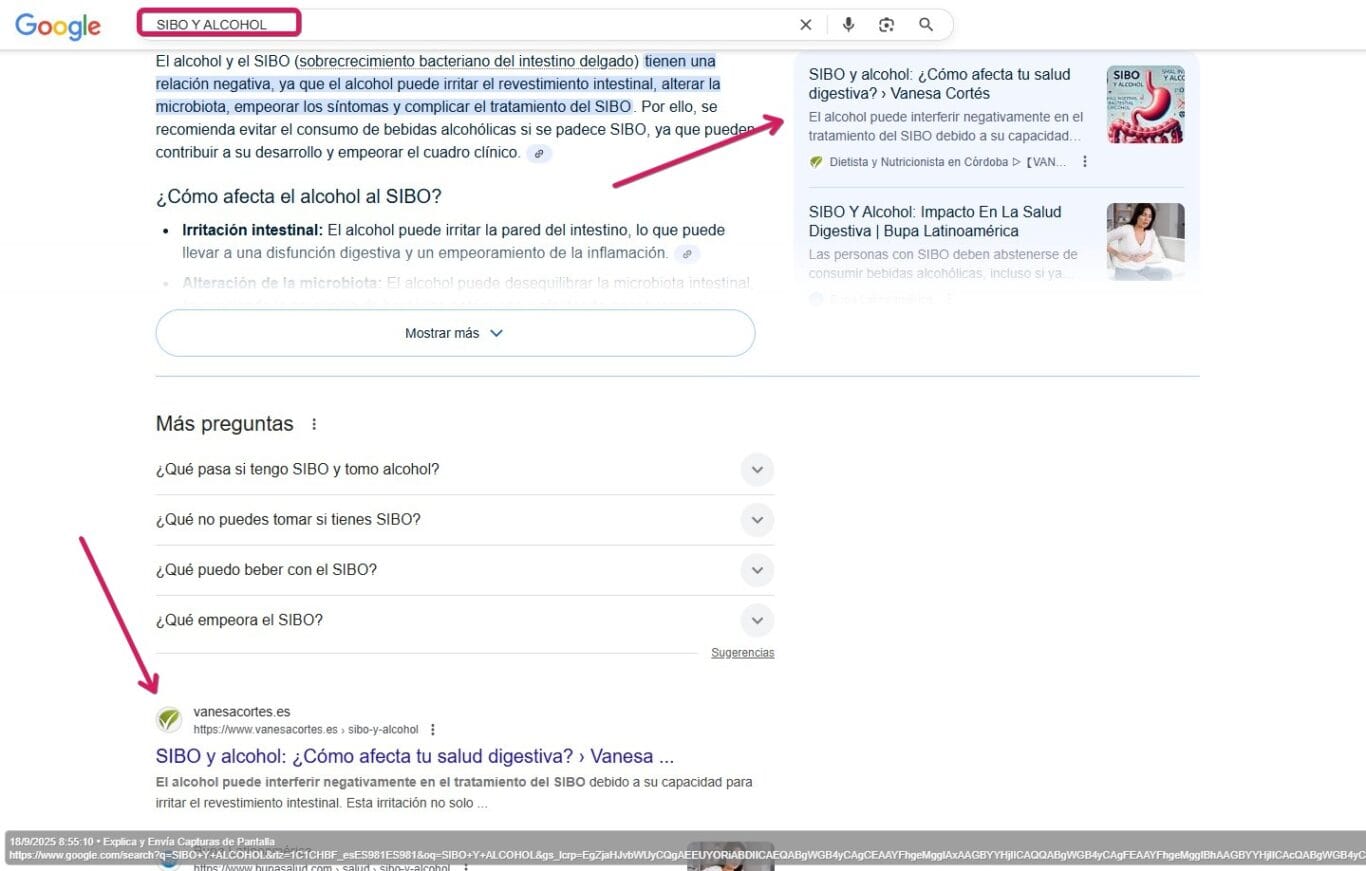This screenshot has width=1366, height=871.
Task: Expand '¿Qué no puedes tomar si tienes SIBO?'
Action: tap(465, 520)
